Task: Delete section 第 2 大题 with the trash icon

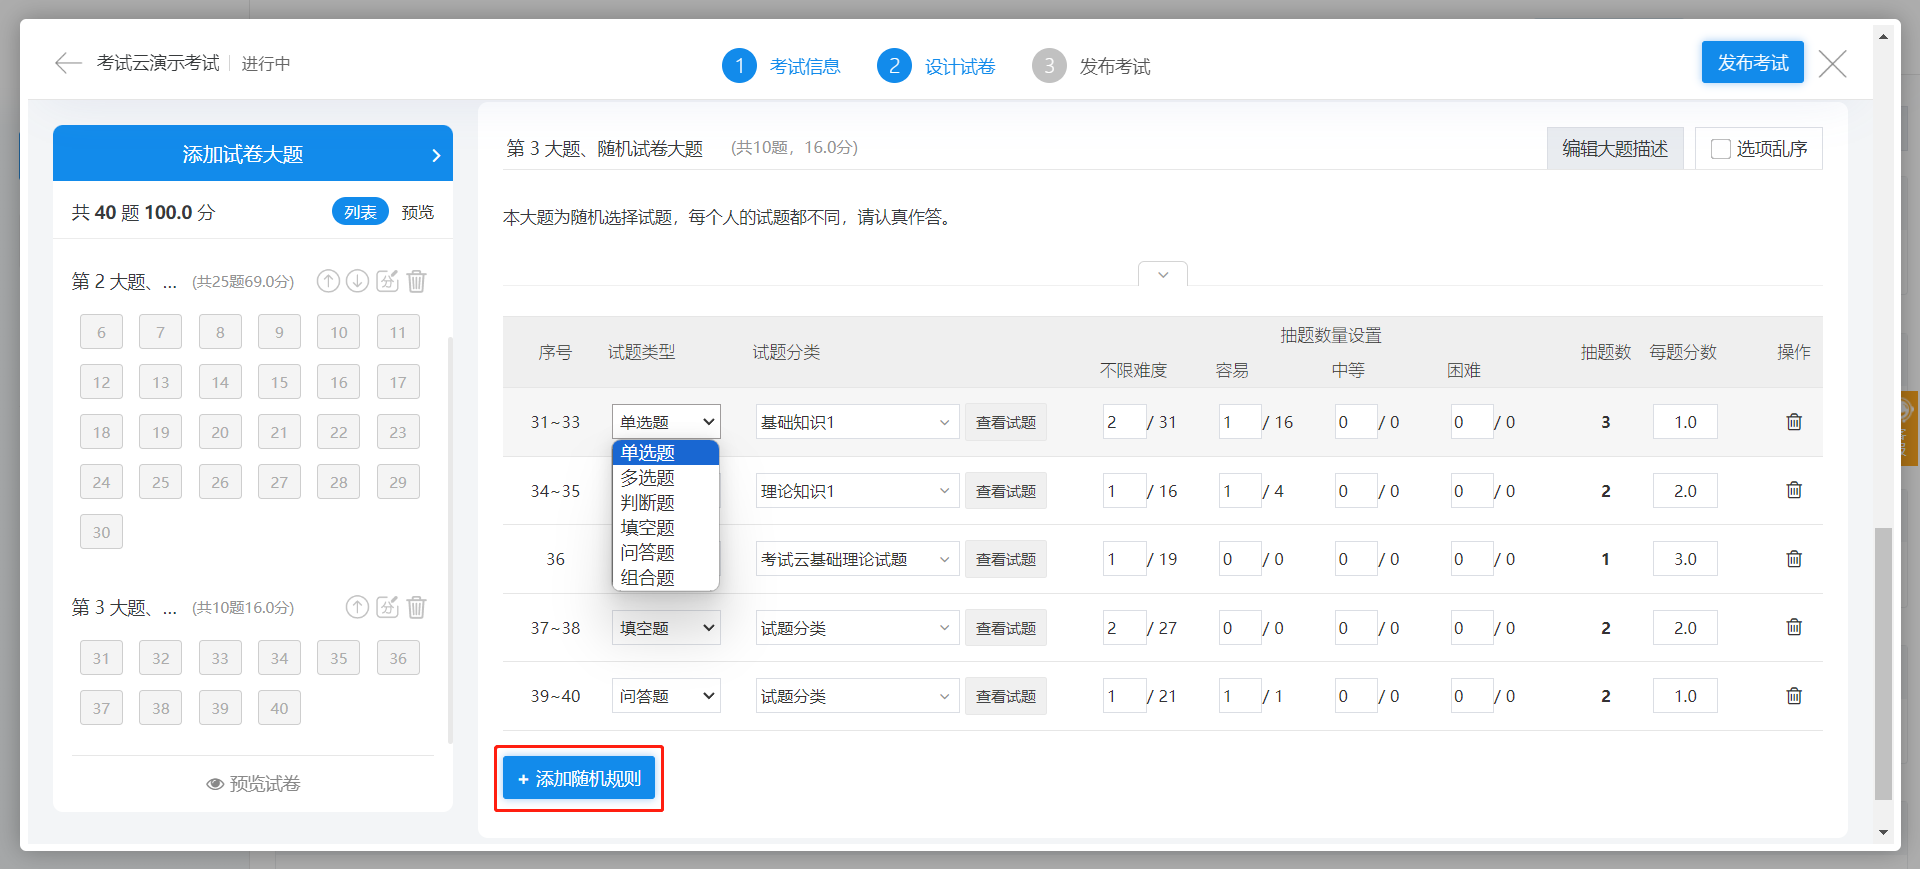Action: (x=417, y=281)
